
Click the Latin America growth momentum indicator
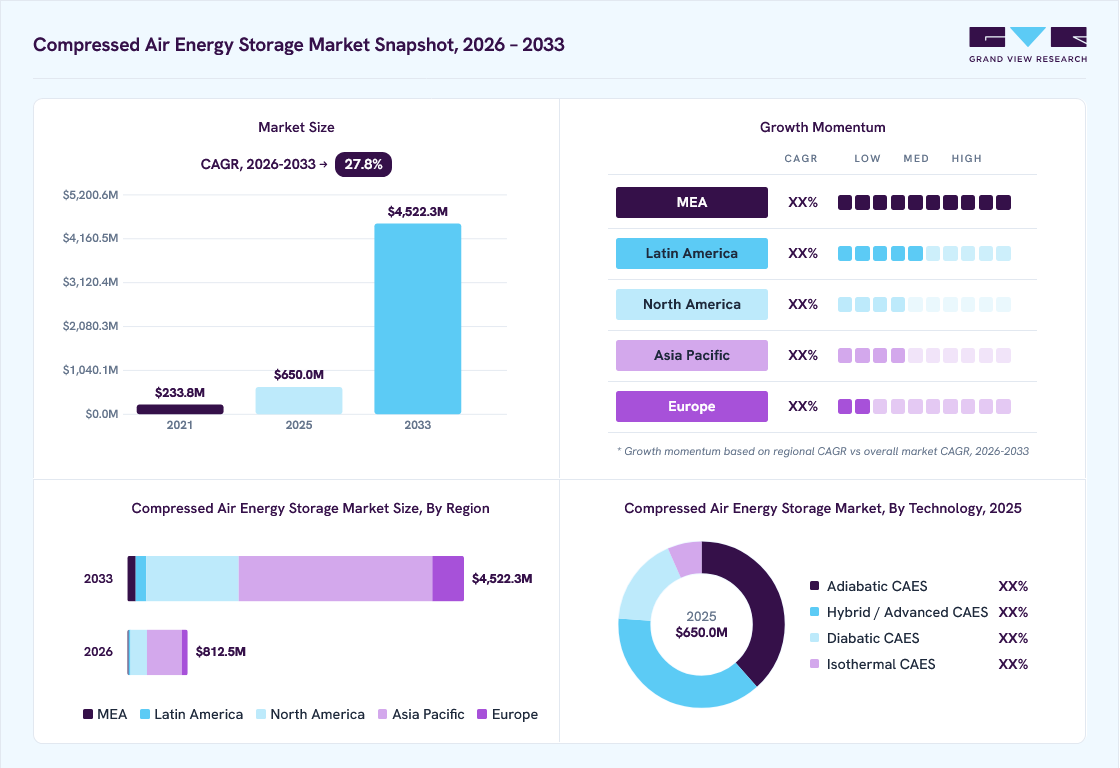pyautogui.click(x=924, y=253)
